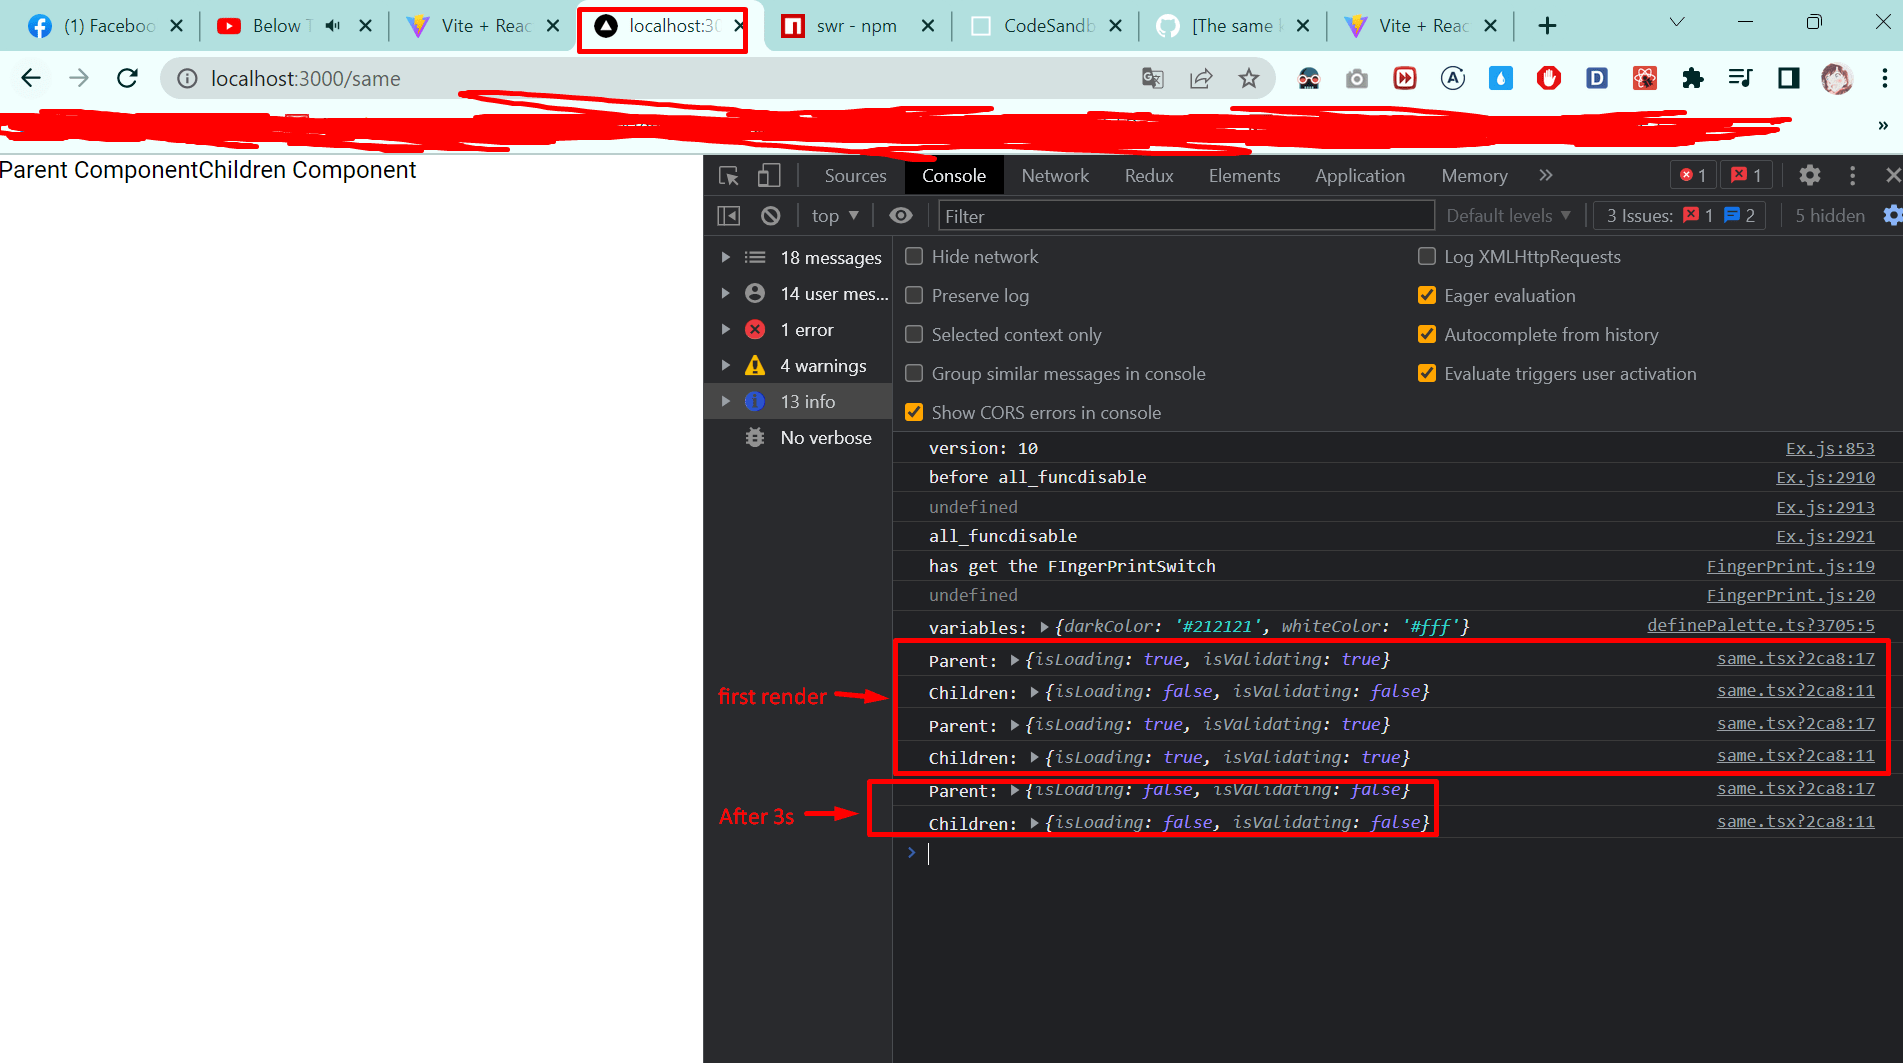Create a live expression with the eye icon
Viewport: 1903px width, 1063px height.
pos(900,215)
